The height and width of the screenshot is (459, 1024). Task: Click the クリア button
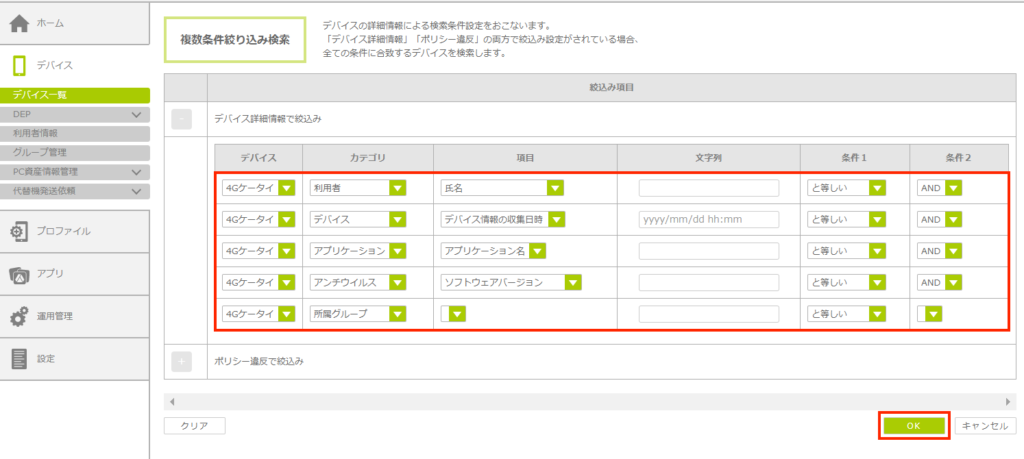pos(194,426)
